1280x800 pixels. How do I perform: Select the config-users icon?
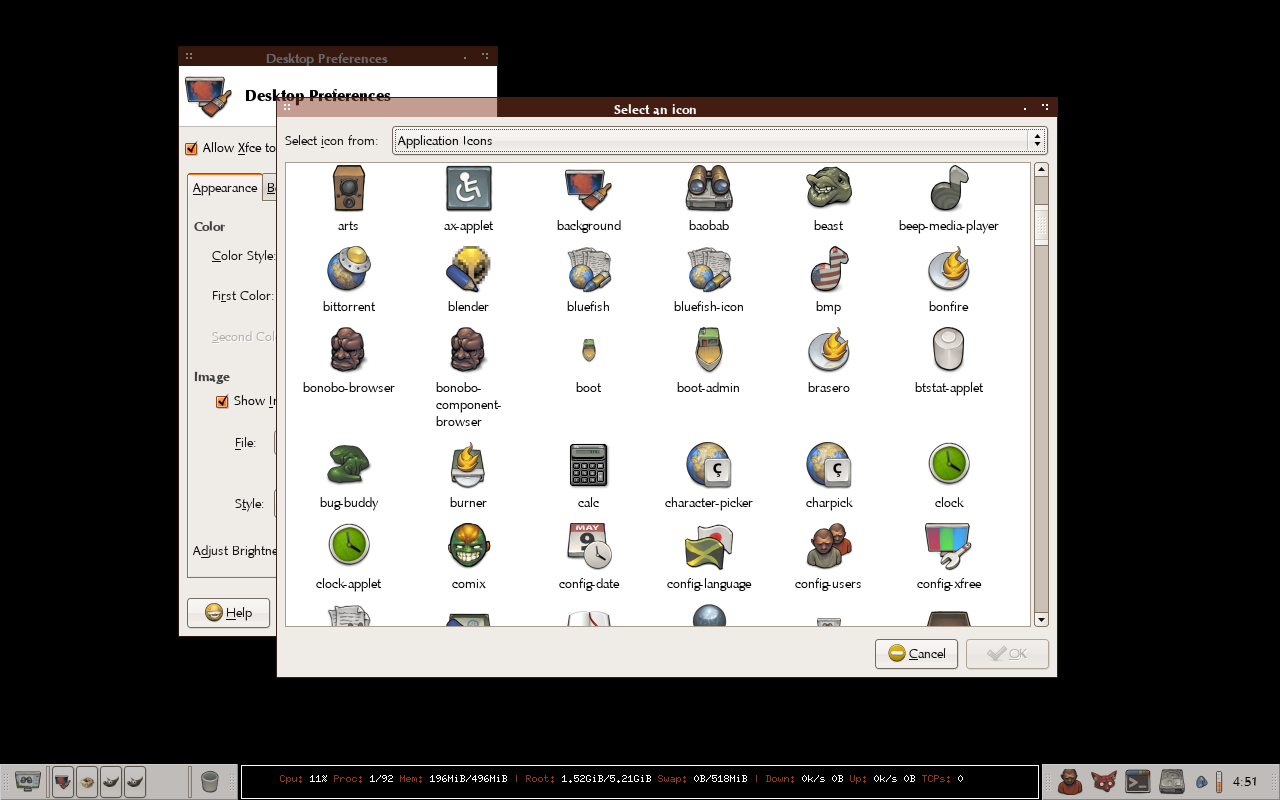828,546
